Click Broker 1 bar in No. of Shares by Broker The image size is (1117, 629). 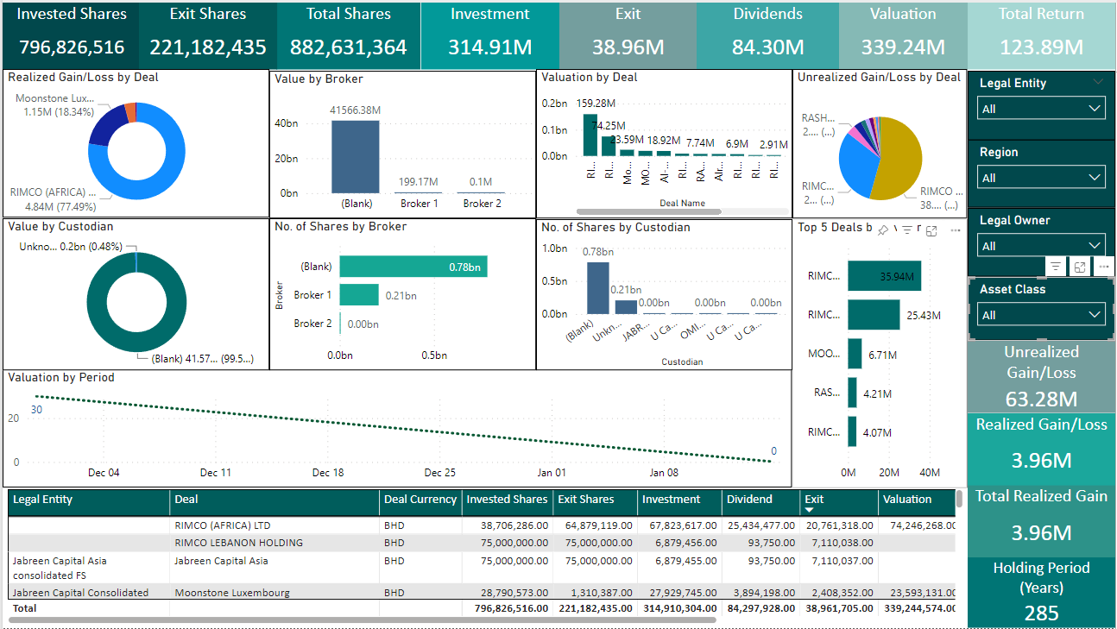(x=359, y=295)
